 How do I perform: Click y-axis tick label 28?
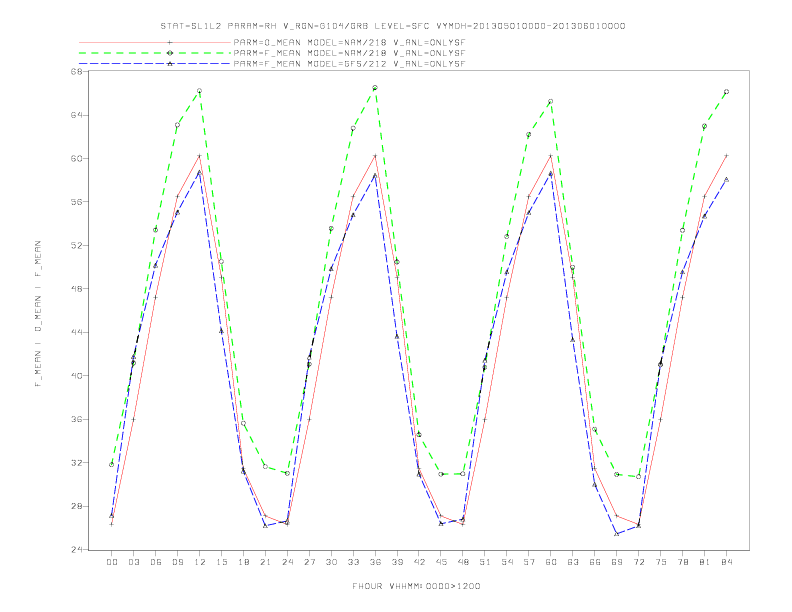point(76,506)
